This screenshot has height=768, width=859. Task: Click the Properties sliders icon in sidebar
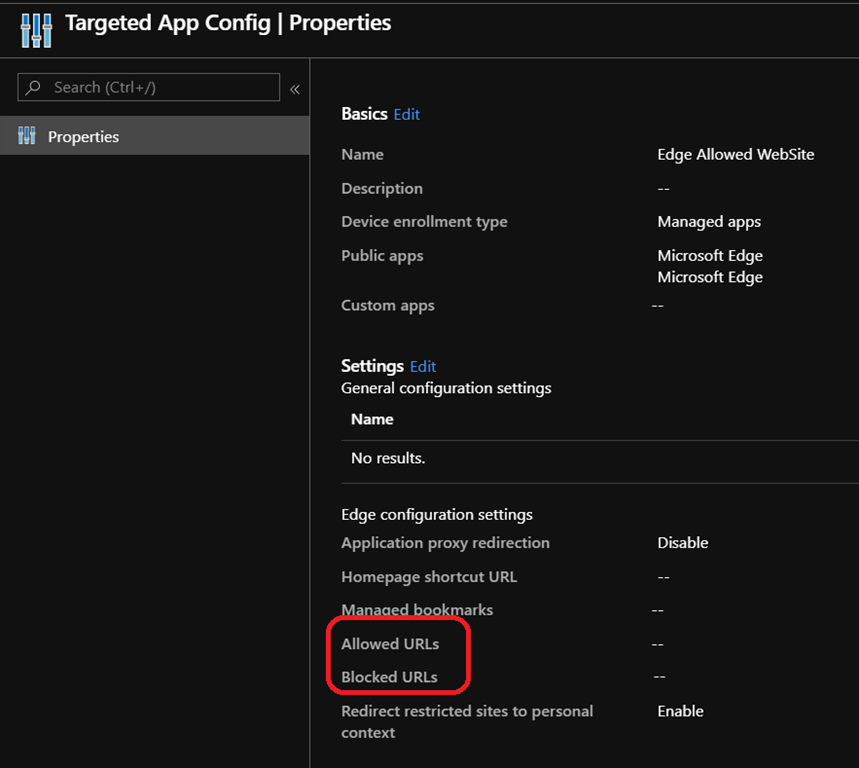(x=27, y=137)
